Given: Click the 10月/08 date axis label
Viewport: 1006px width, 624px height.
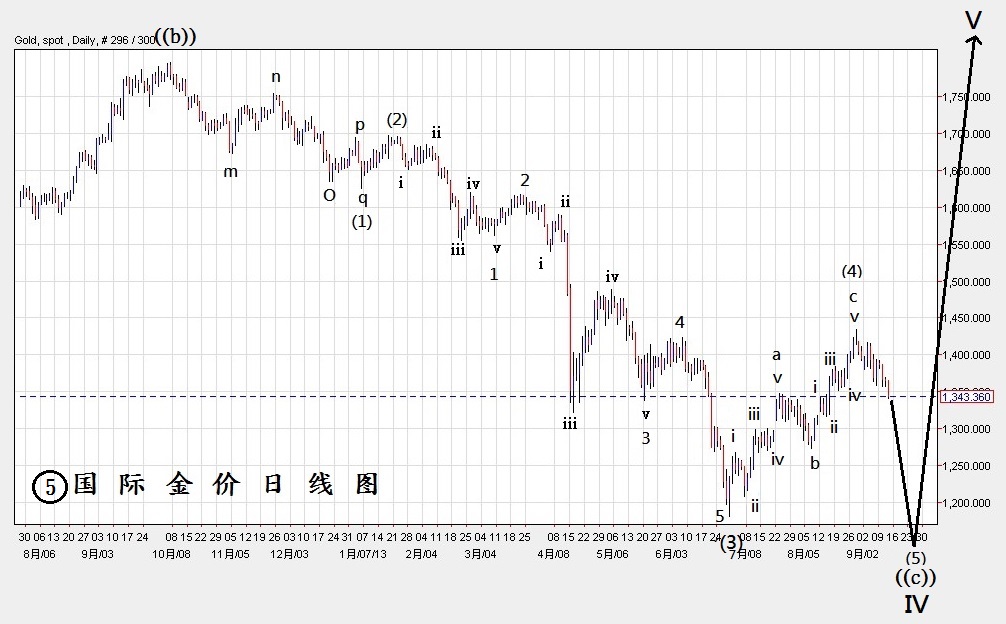Looking at the screenshot, I should (171, 552).
